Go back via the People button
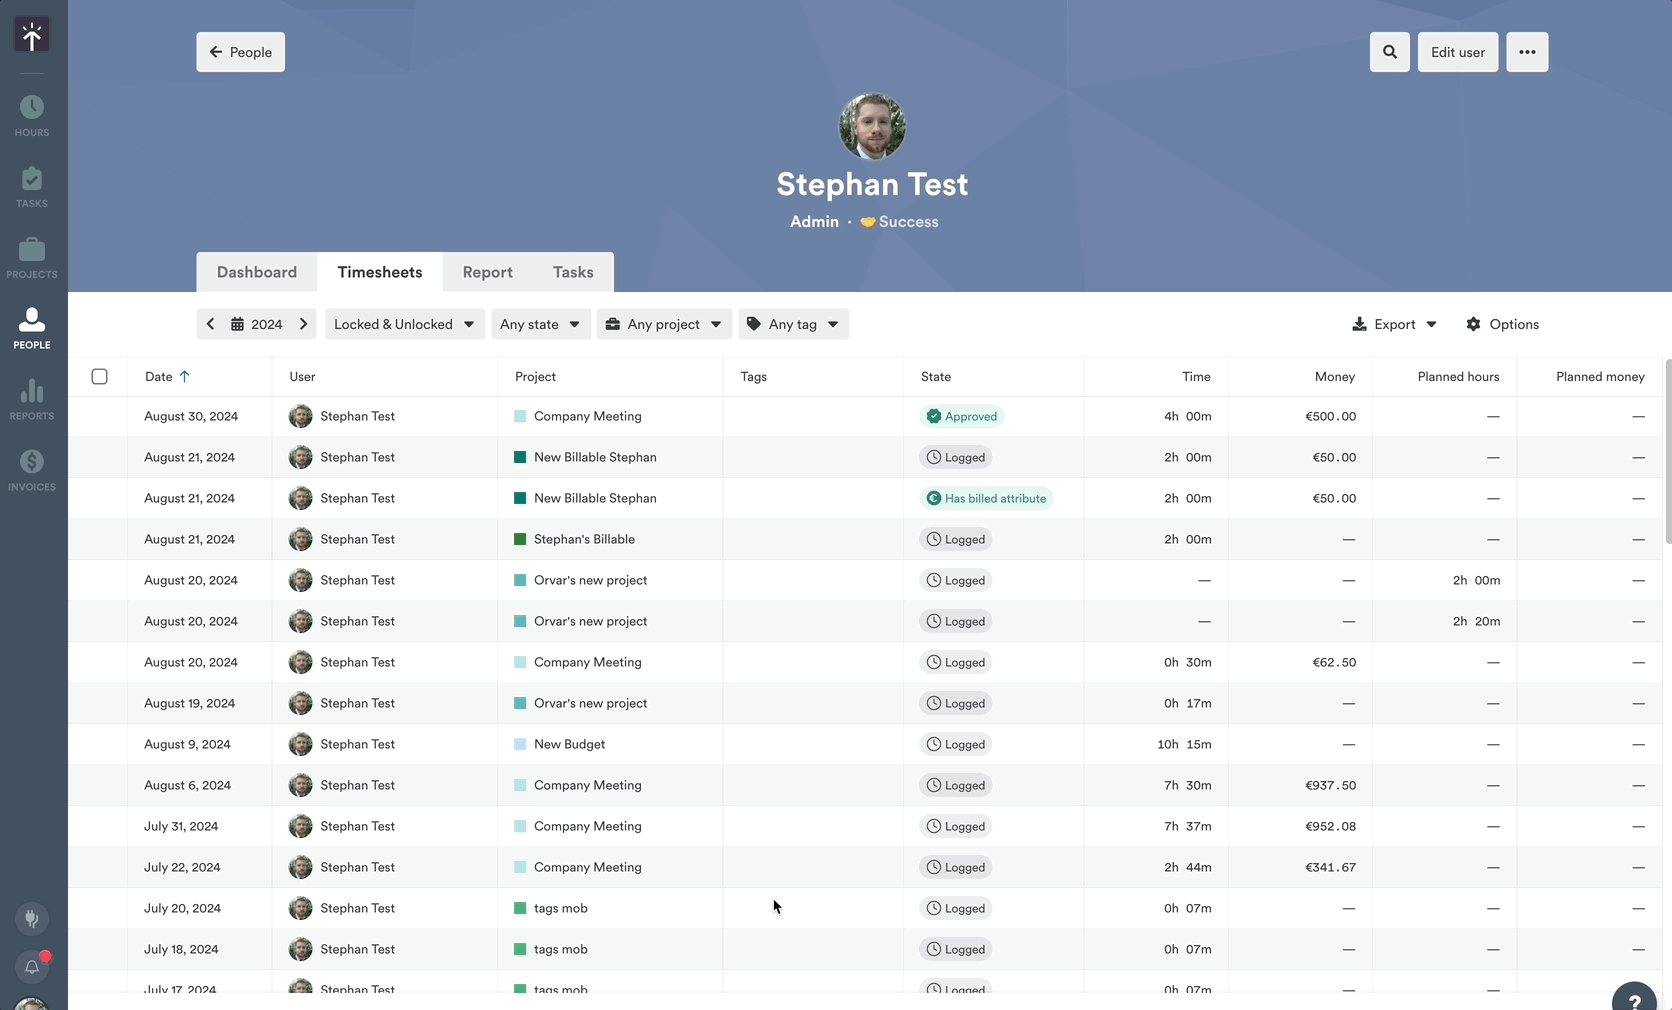Screen dimensions: 1672x1010 [240, 52]
